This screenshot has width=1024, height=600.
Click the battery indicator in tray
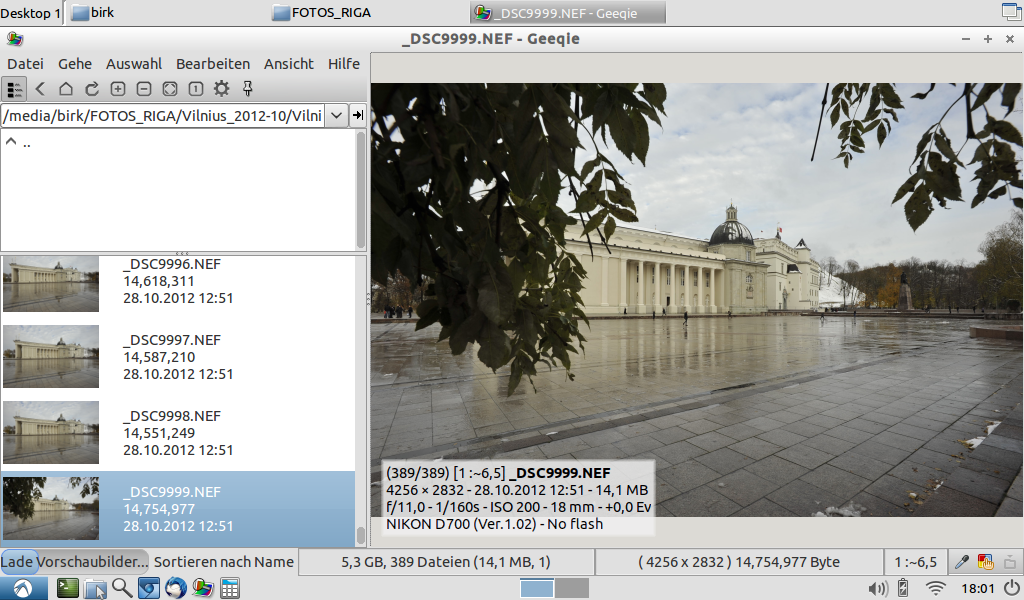(x=903, y=589)
